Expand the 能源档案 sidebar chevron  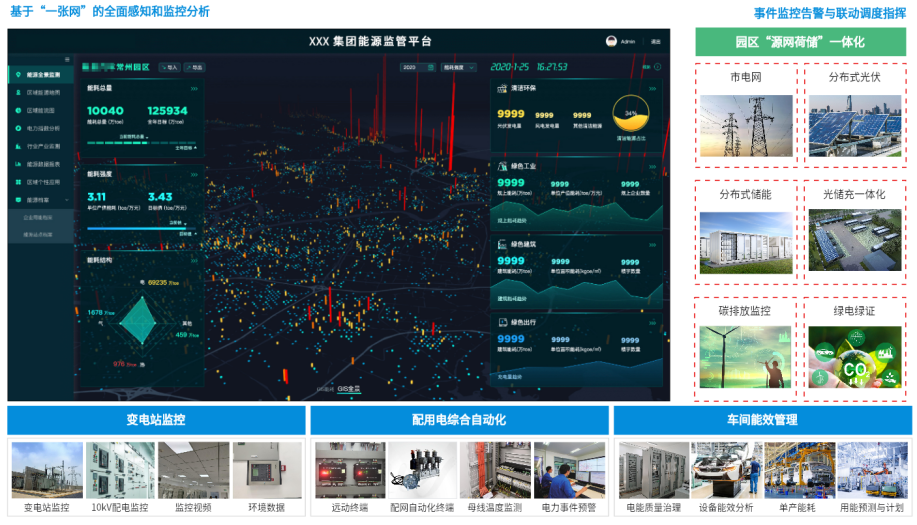tap(67, 200)
